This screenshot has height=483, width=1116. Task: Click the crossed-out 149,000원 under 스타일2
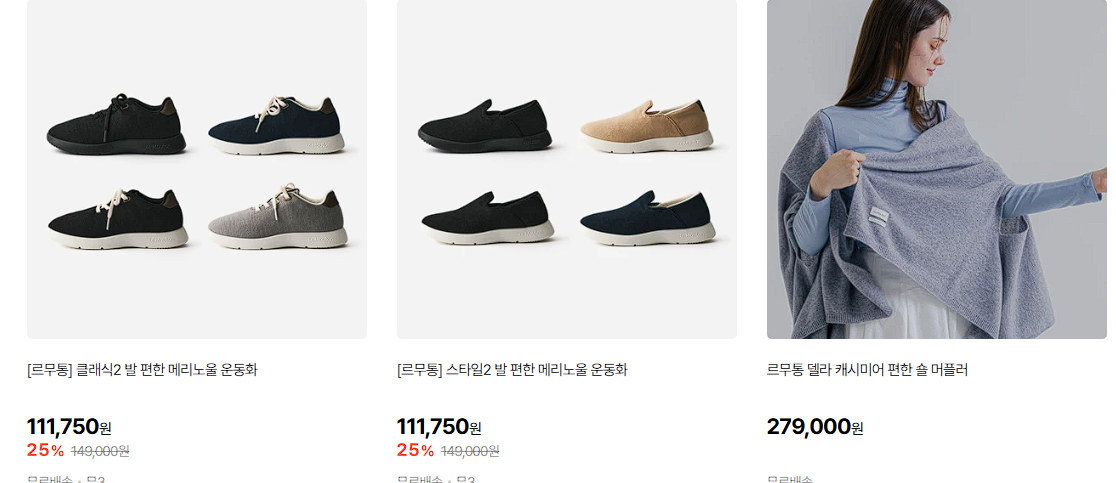tap(470, 450)
